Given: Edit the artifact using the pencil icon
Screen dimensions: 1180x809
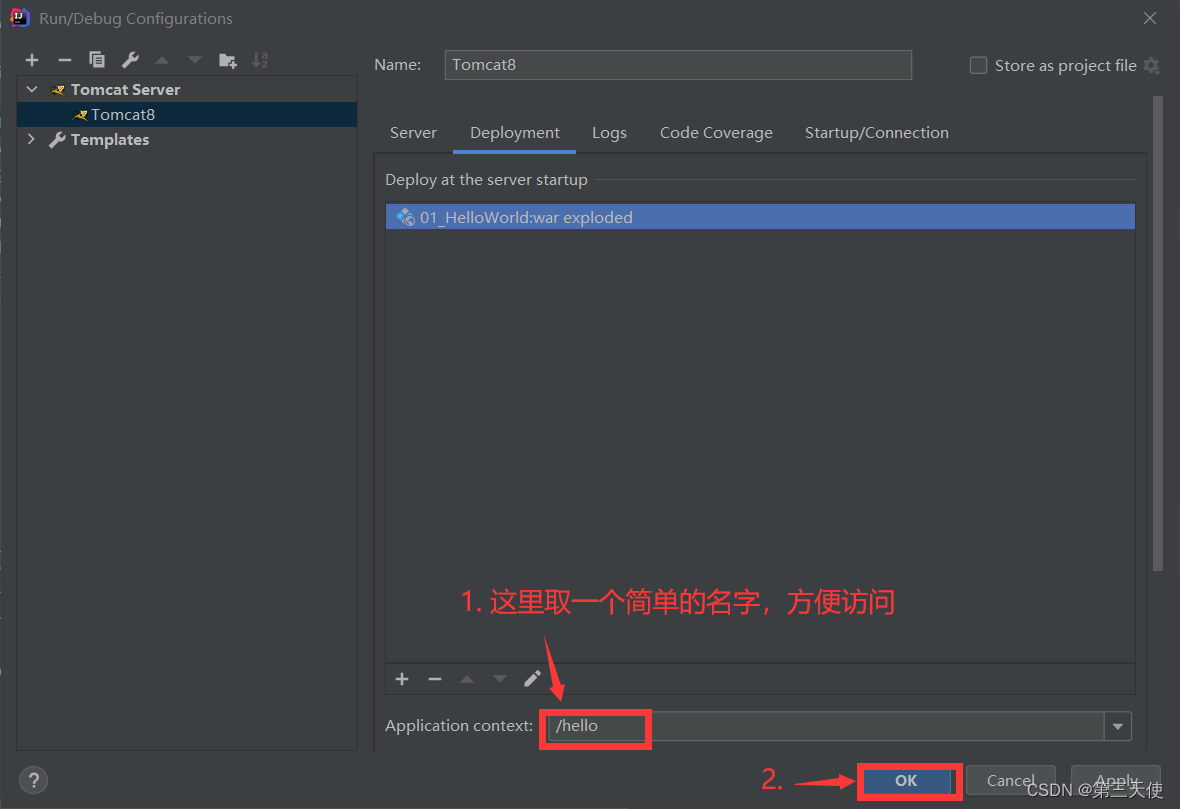Looking at the screenshot, I should tap(532, 679).
